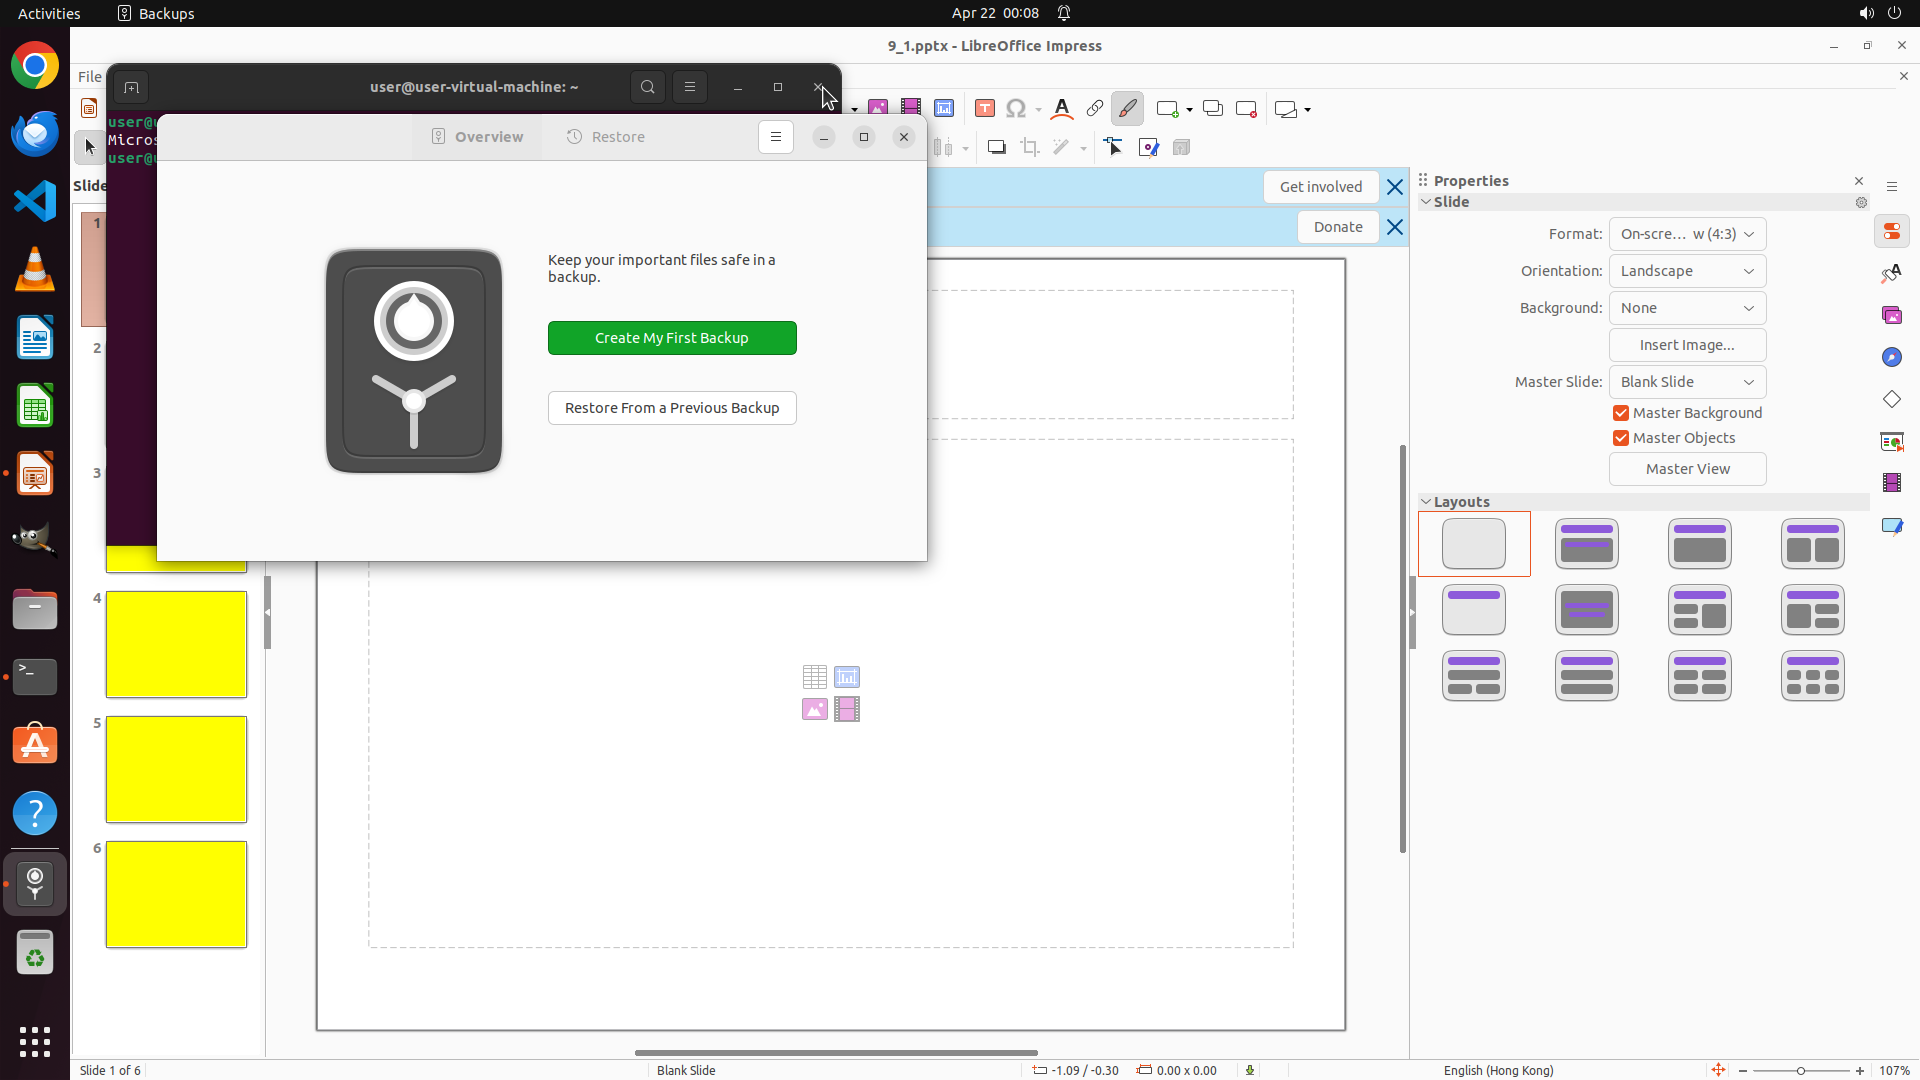Image resolution: width=1920 pixels, height=1080 pixels.
Task: Click Create My First Backup button
Action: tap(672, 338)
